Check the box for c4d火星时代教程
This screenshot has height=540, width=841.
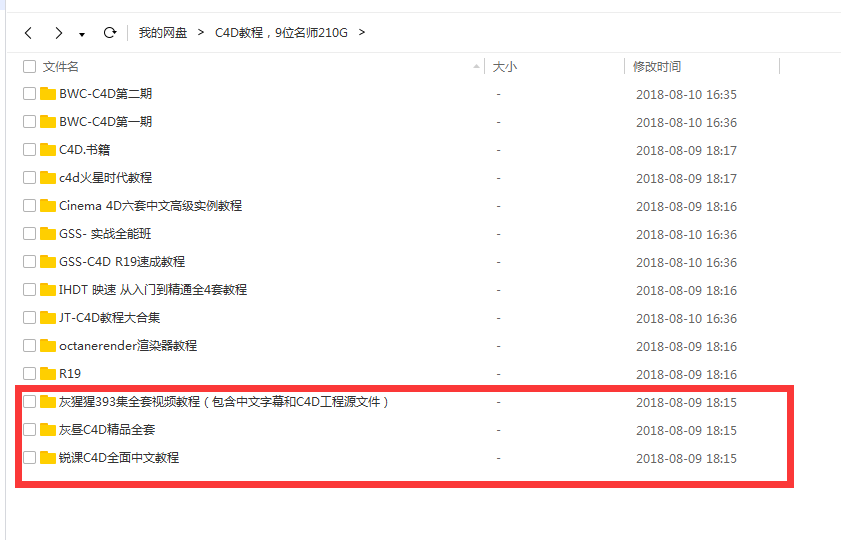pos(29,177)
